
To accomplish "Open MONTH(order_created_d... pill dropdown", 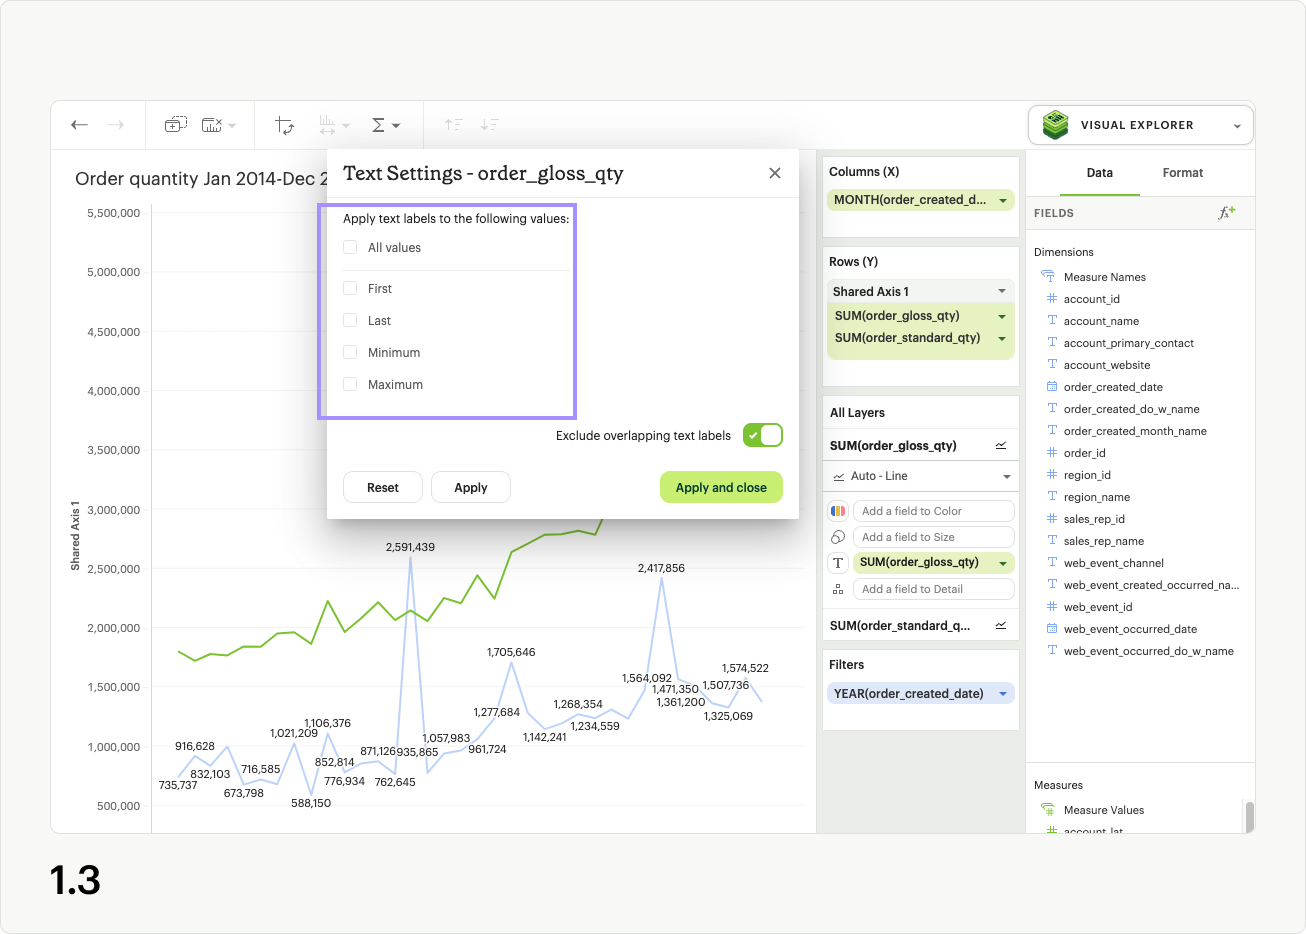I will tap(1003, 201).
